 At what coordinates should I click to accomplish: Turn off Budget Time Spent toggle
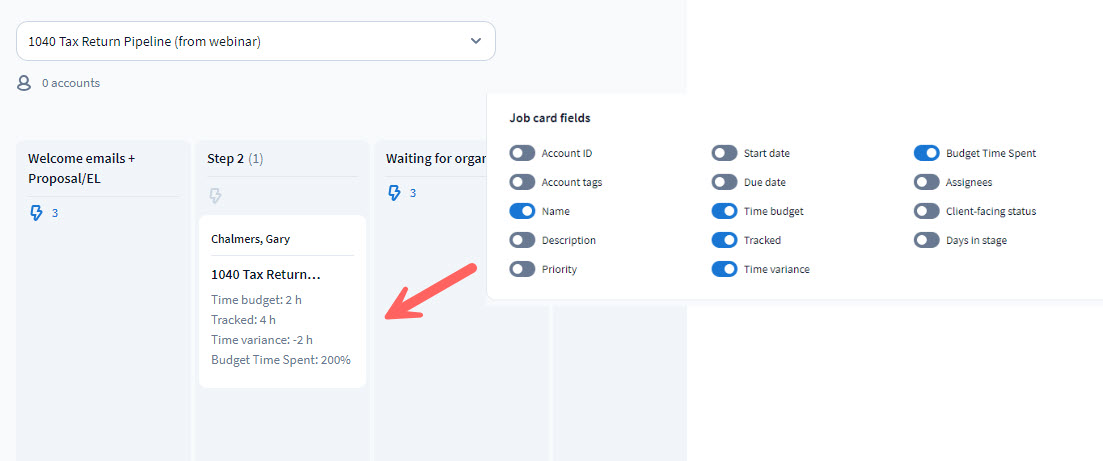tap(926, 153)
